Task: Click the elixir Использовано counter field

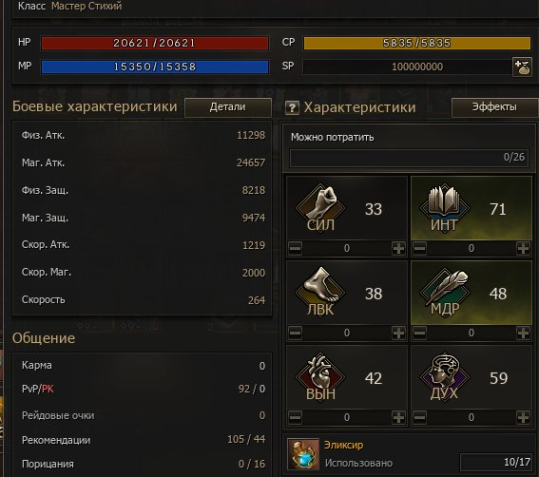Action: pos(496,462)
